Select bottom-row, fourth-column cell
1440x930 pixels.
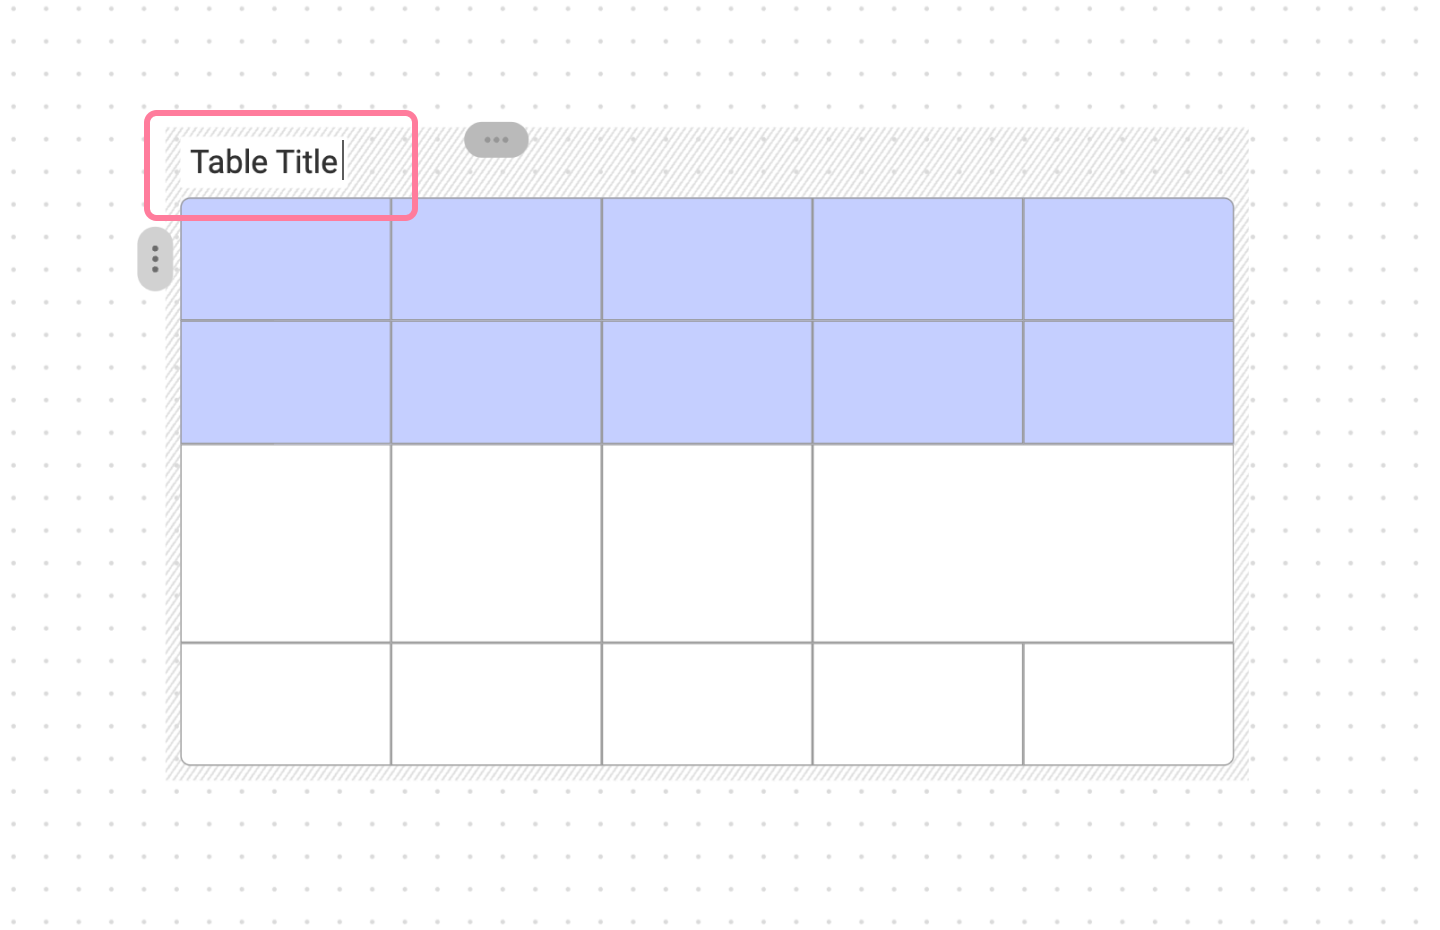tap(918, 704)
